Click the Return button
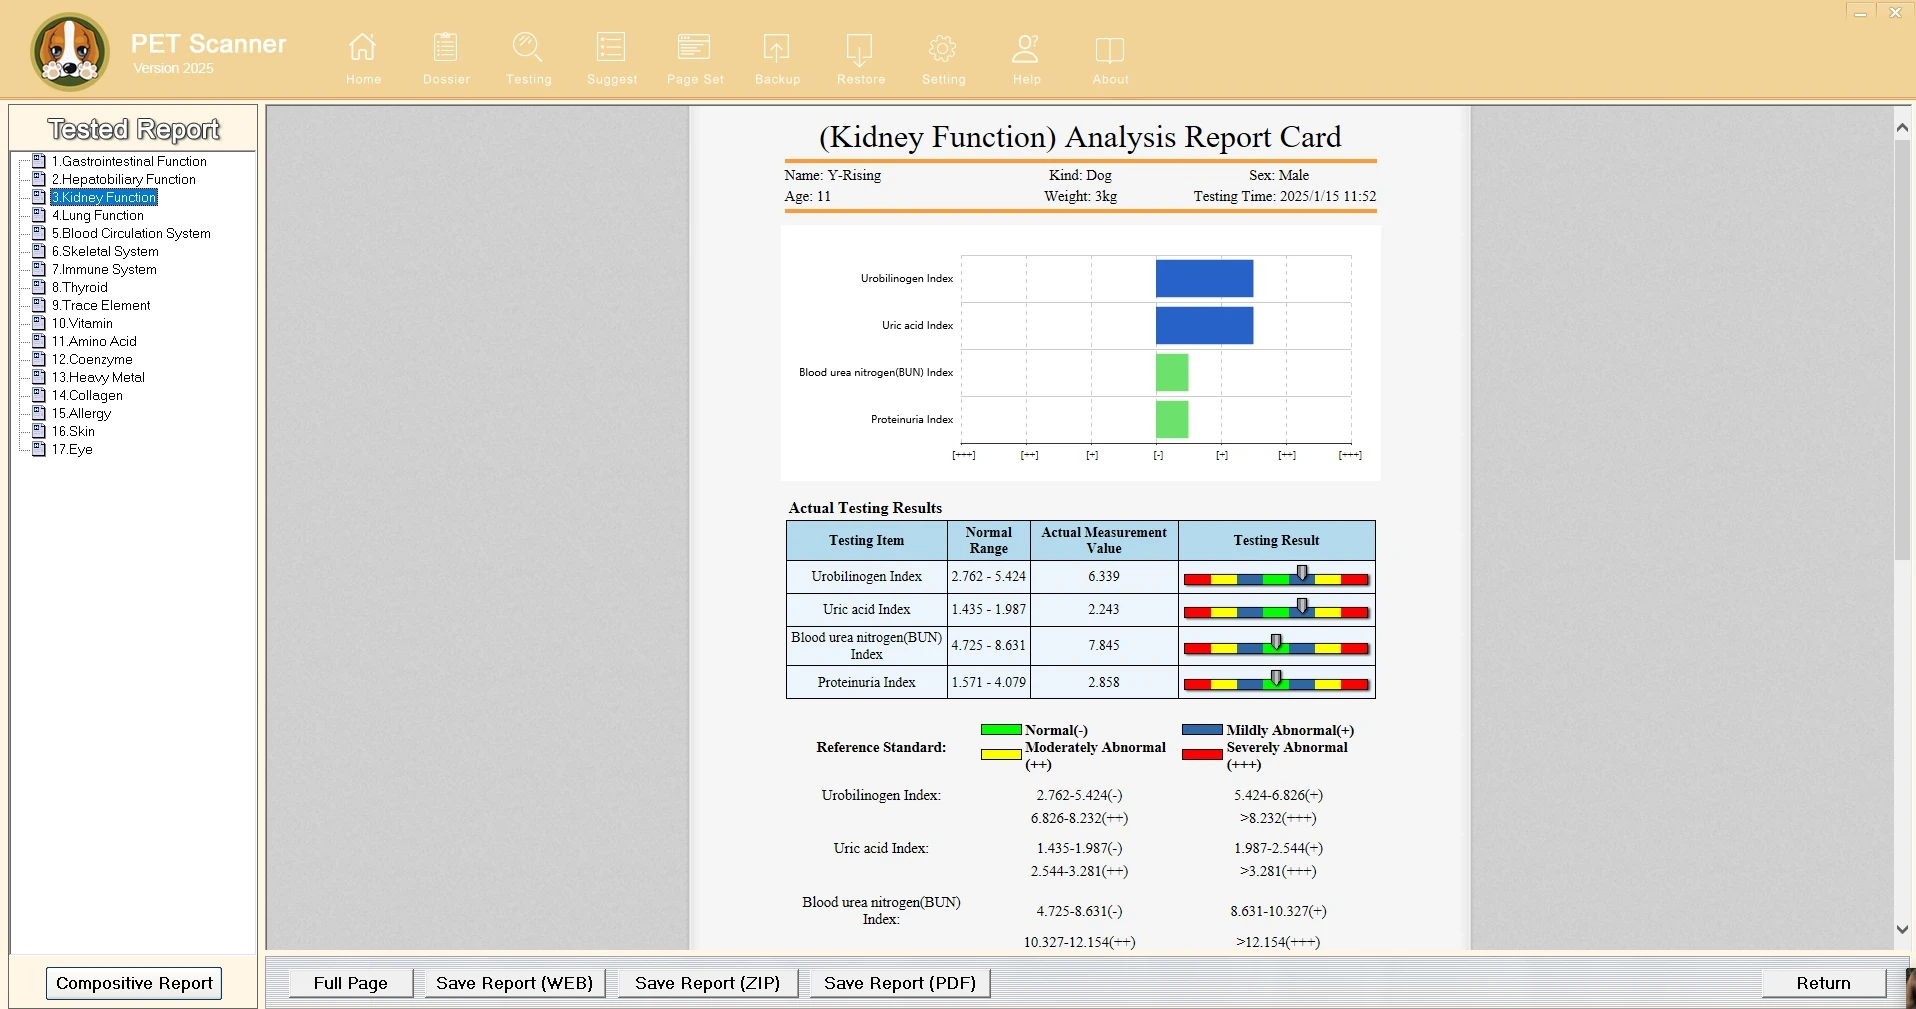The width and height of the screenshot is (1916, 1009). click(1823, 983)
